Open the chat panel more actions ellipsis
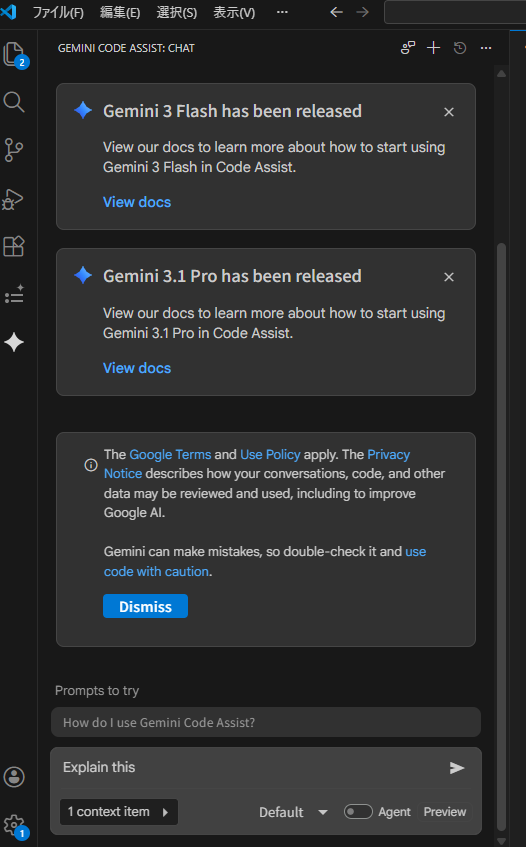This screenshot has height=847, width=526. [x=486, y=48]
